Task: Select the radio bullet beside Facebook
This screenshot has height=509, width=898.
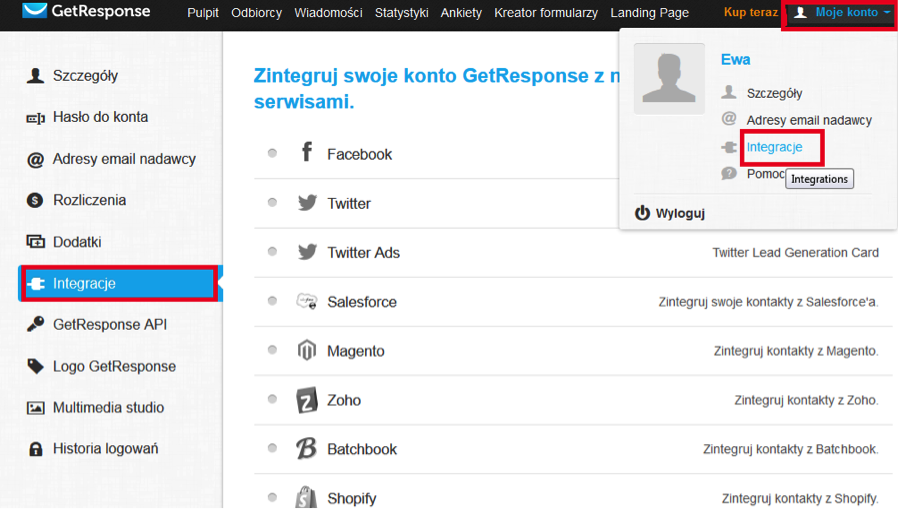Action: coord(273,153)
